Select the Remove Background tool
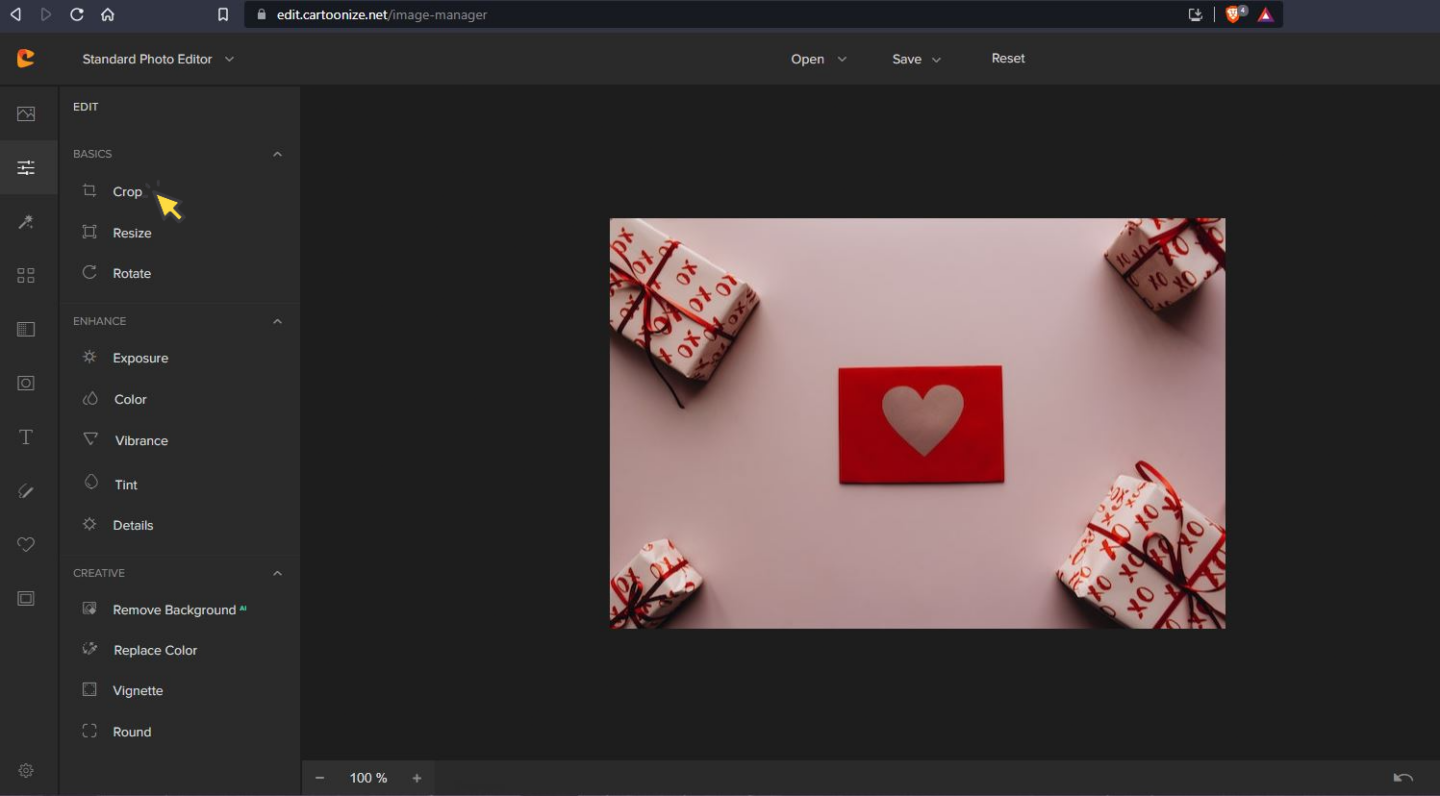Screen dimensions: 1440x796 (173, 610)
